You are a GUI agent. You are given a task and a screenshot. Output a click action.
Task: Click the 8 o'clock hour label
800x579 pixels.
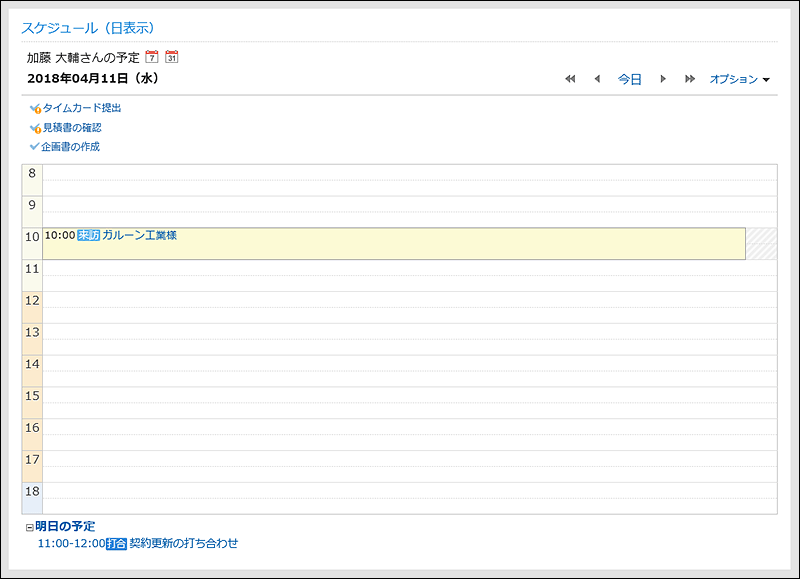point(32,173)
